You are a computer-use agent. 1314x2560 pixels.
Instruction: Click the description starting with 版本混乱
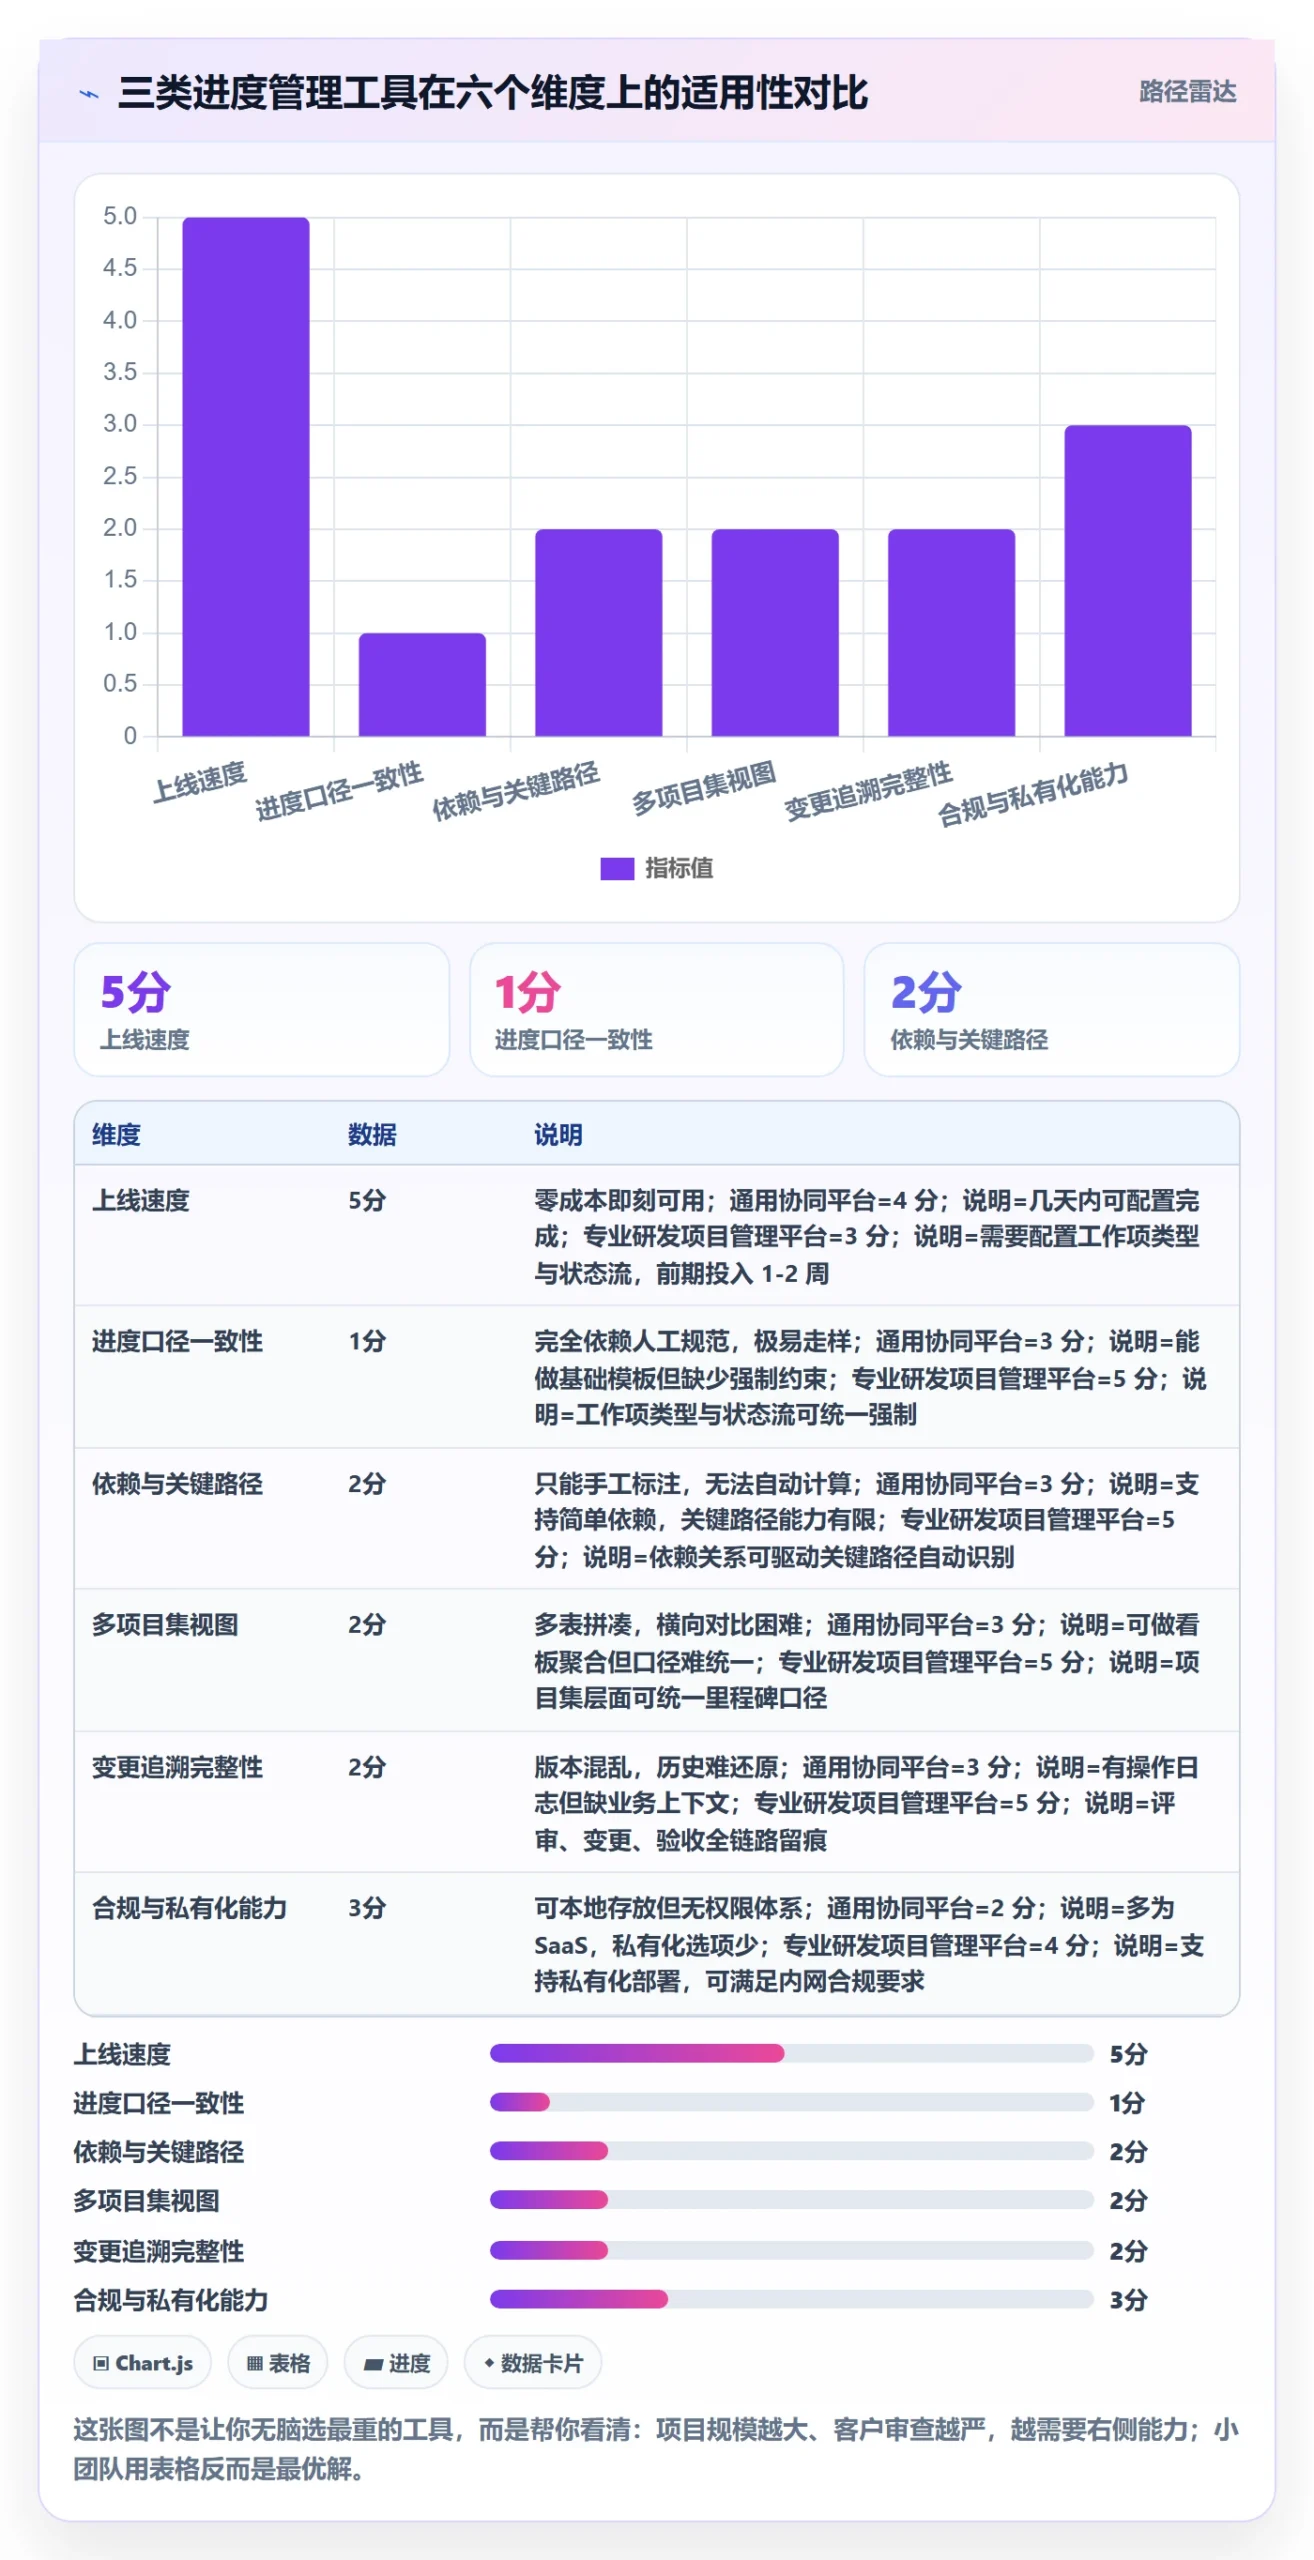pos(867,1803)
